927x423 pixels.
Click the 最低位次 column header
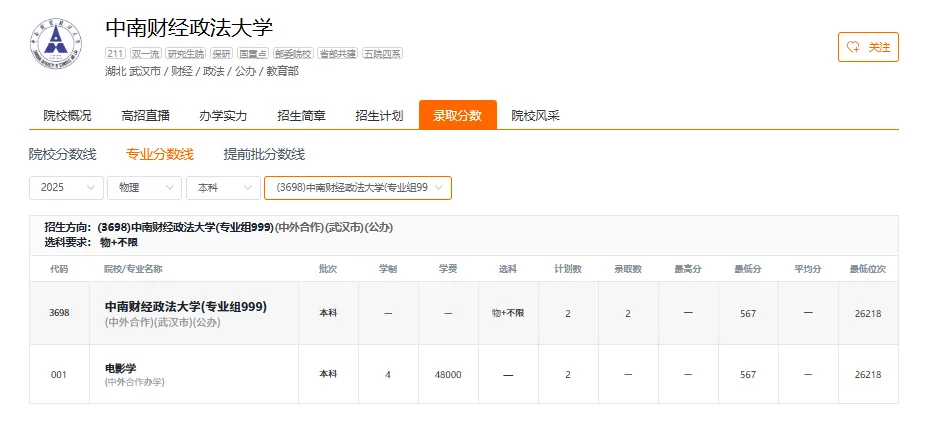click(x=868, y=269)
